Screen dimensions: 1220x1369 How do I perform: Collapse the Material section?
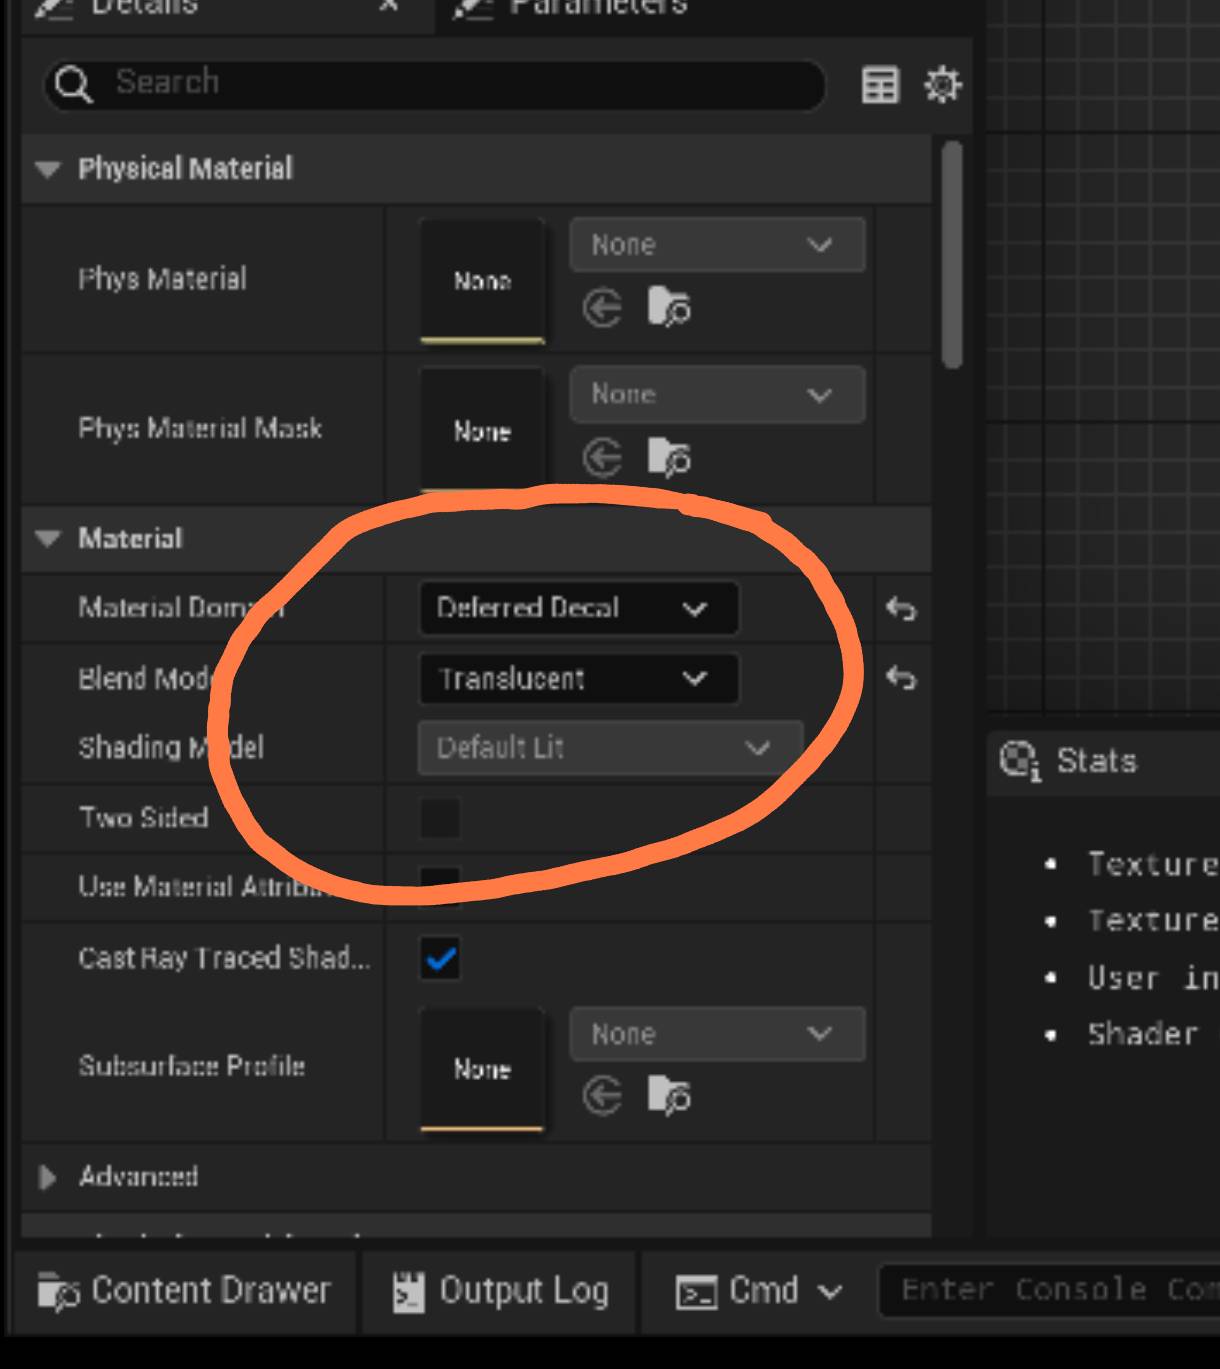(47, 539)
